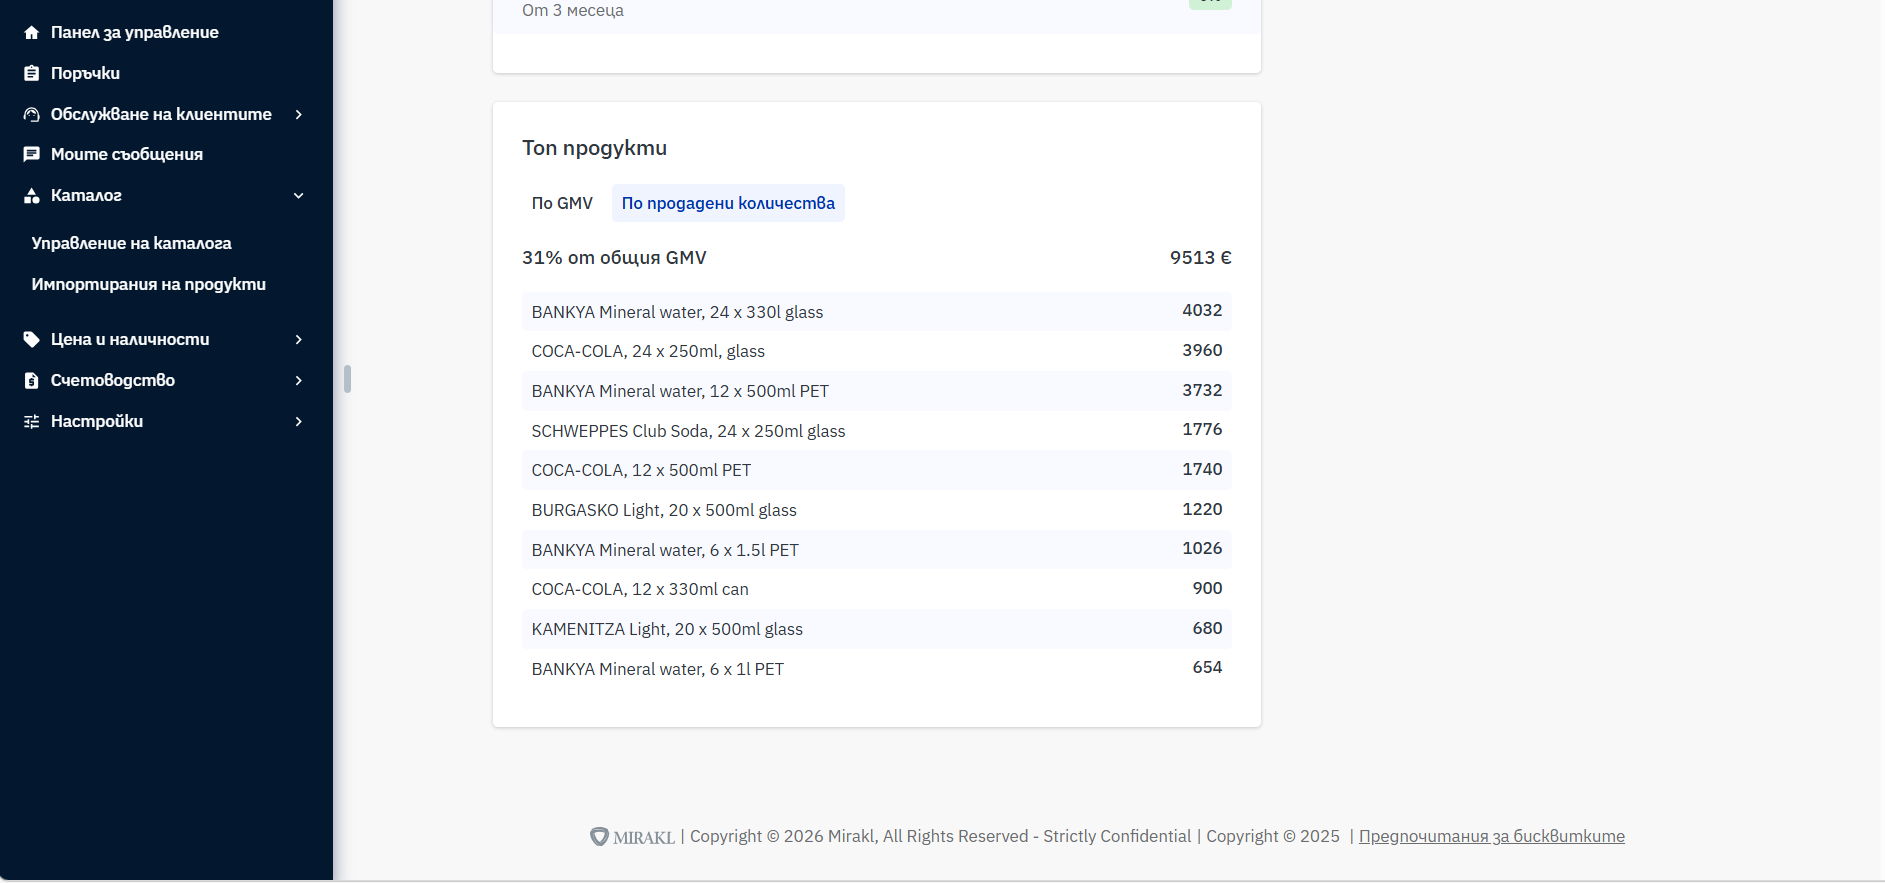
Task: Open the Счетоводство menu label
Action: [113, 380]
